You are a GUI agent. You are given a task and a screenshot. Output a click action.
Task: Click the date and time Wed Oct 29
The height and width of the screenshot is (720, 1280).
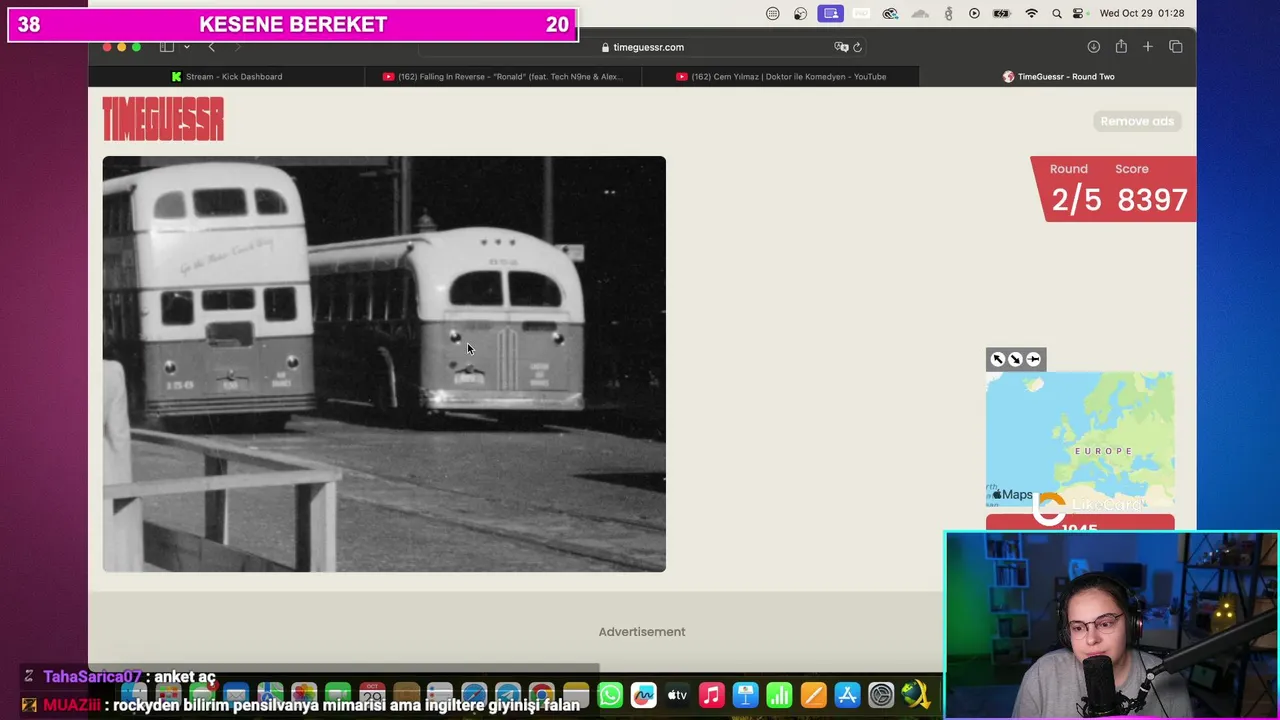click(1142, 13)
